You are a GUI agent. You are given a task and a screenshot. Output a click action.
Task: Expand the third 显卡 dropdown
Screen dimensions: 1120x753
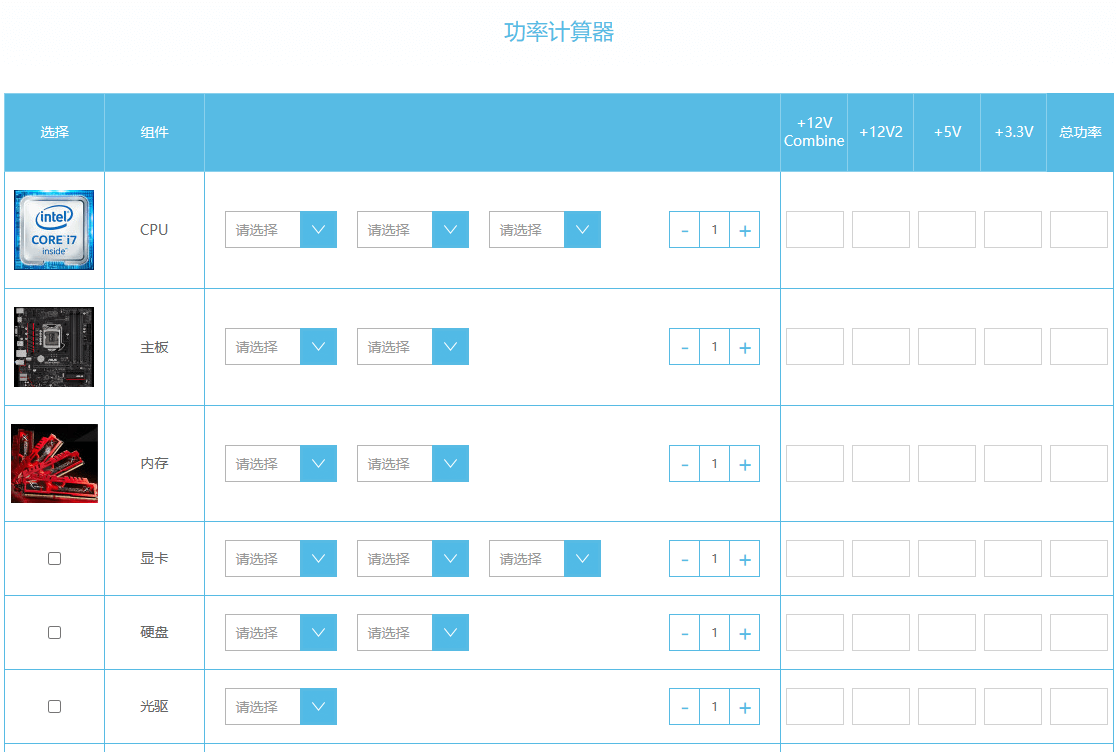(545, 559)
